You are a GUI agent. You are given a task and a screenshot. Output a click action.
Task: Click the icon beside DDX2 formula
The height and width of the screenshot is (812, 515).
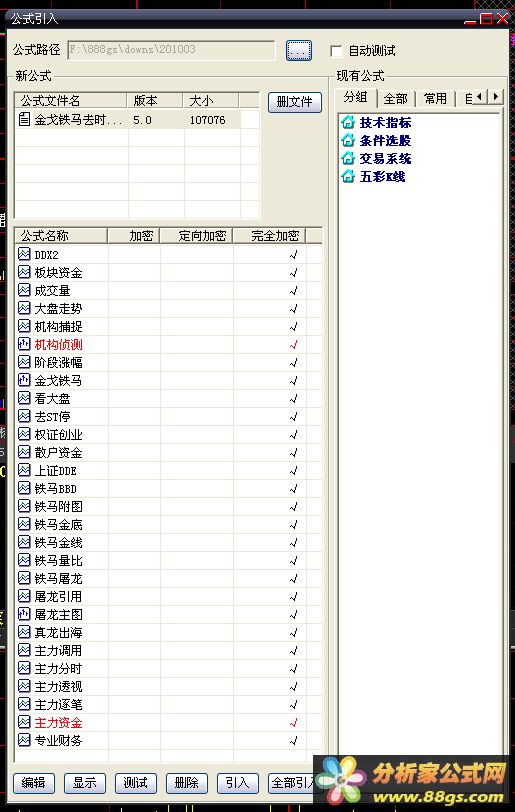pyautogui.click(x=24, y=254)
